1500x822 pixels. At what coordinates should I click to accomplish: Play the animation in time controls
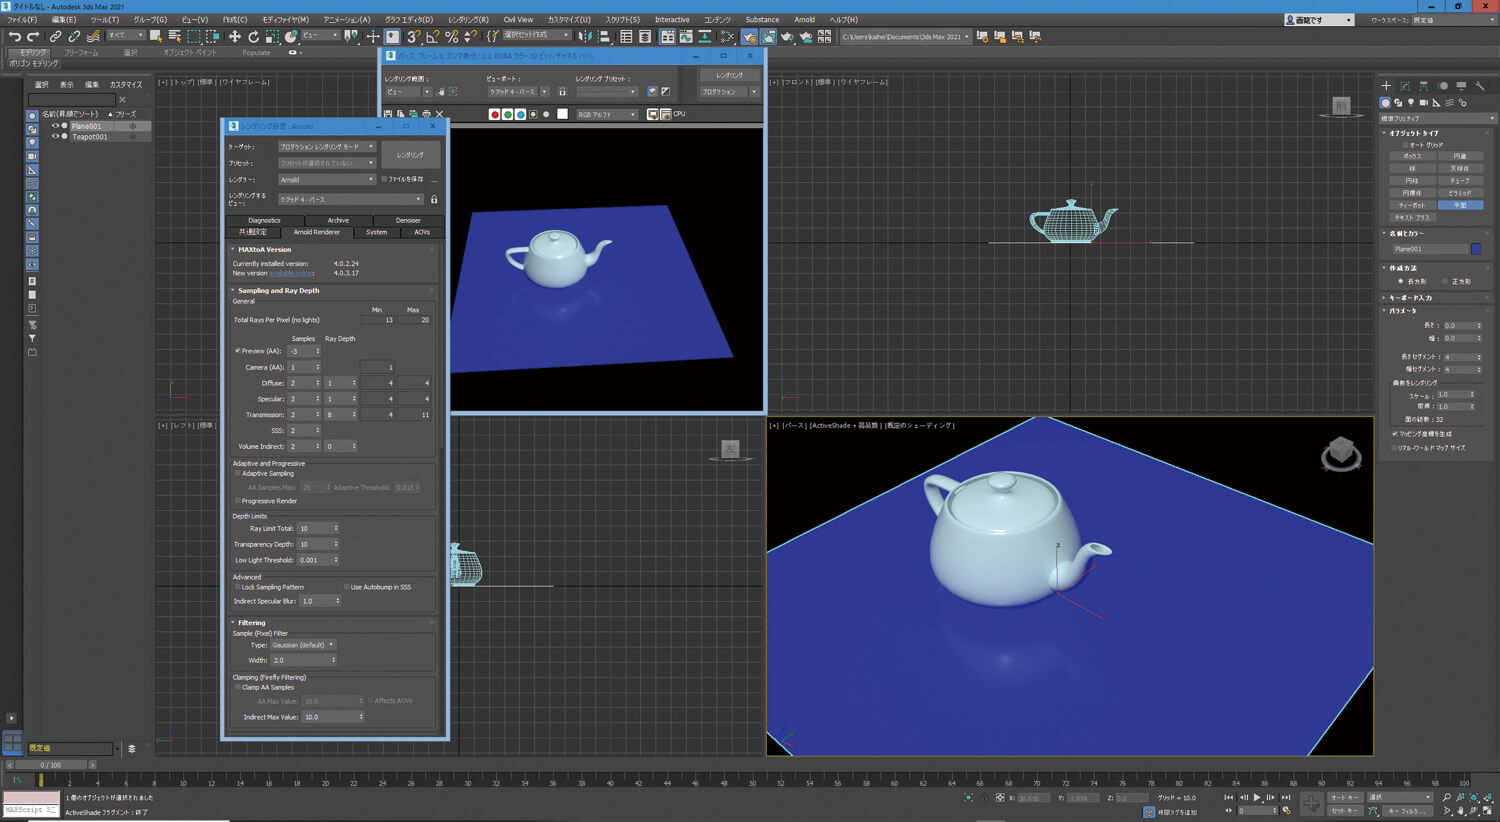click(1257, 797)
